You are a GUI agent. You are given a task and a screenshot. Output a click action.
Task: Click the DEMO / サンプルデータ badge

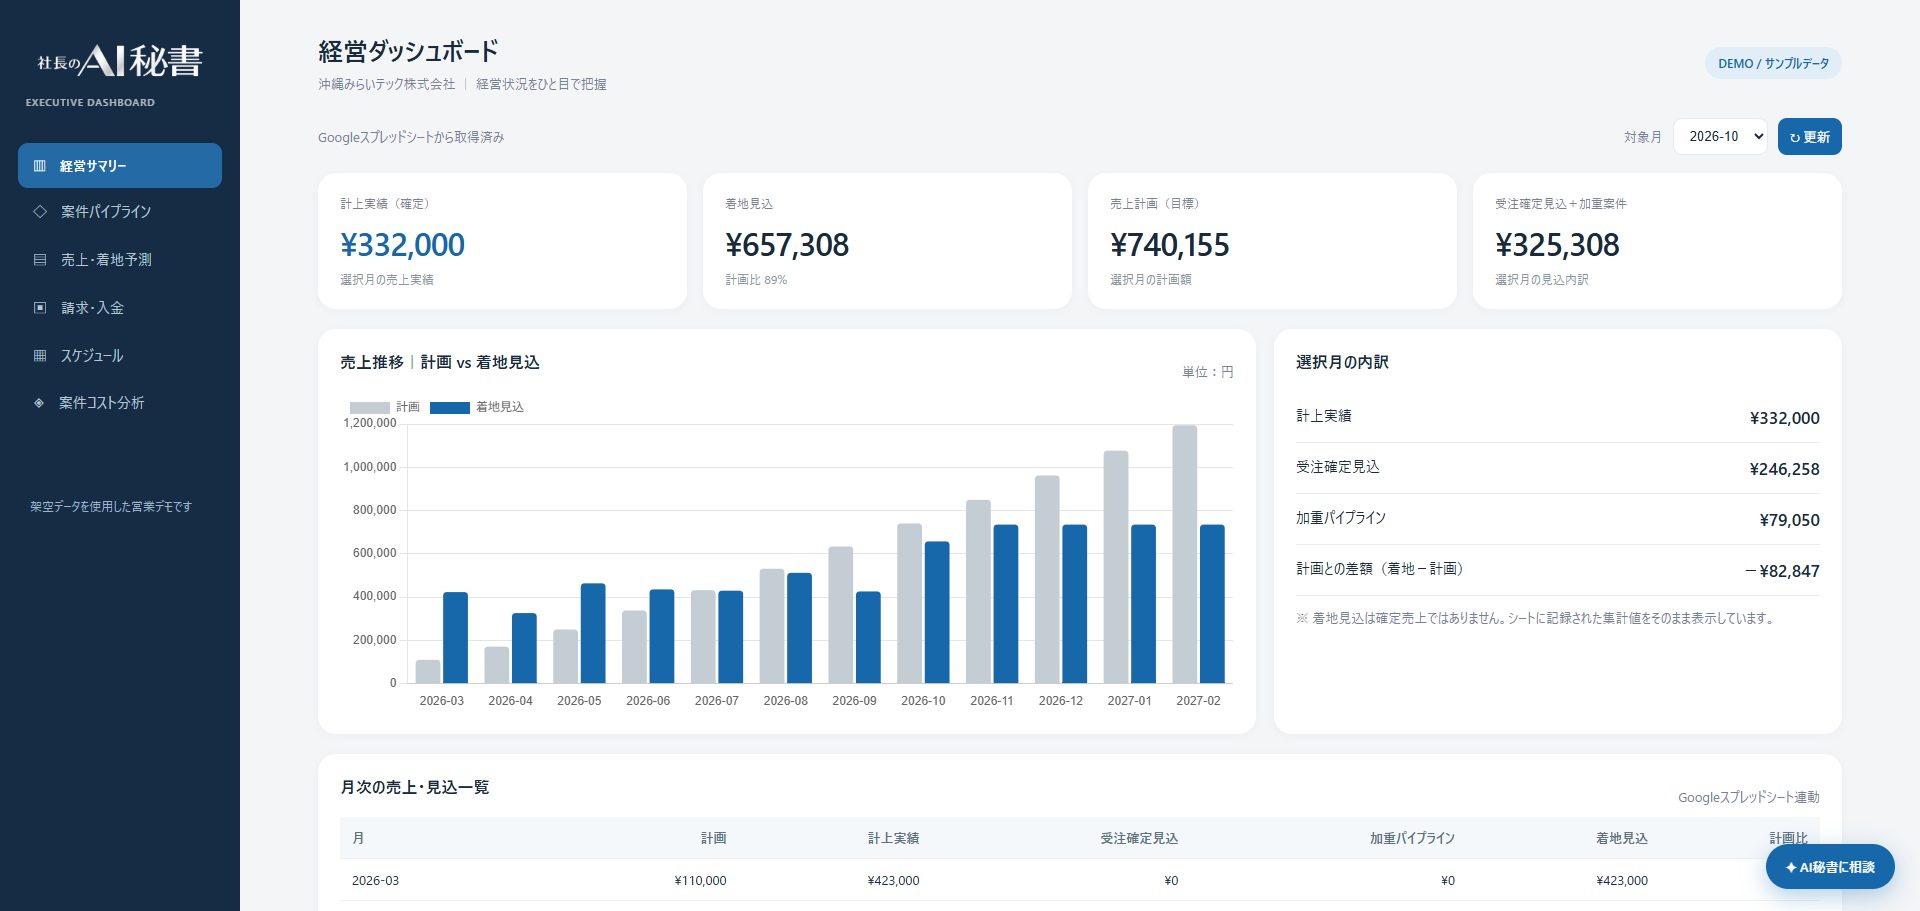(x=1773, y=63)
